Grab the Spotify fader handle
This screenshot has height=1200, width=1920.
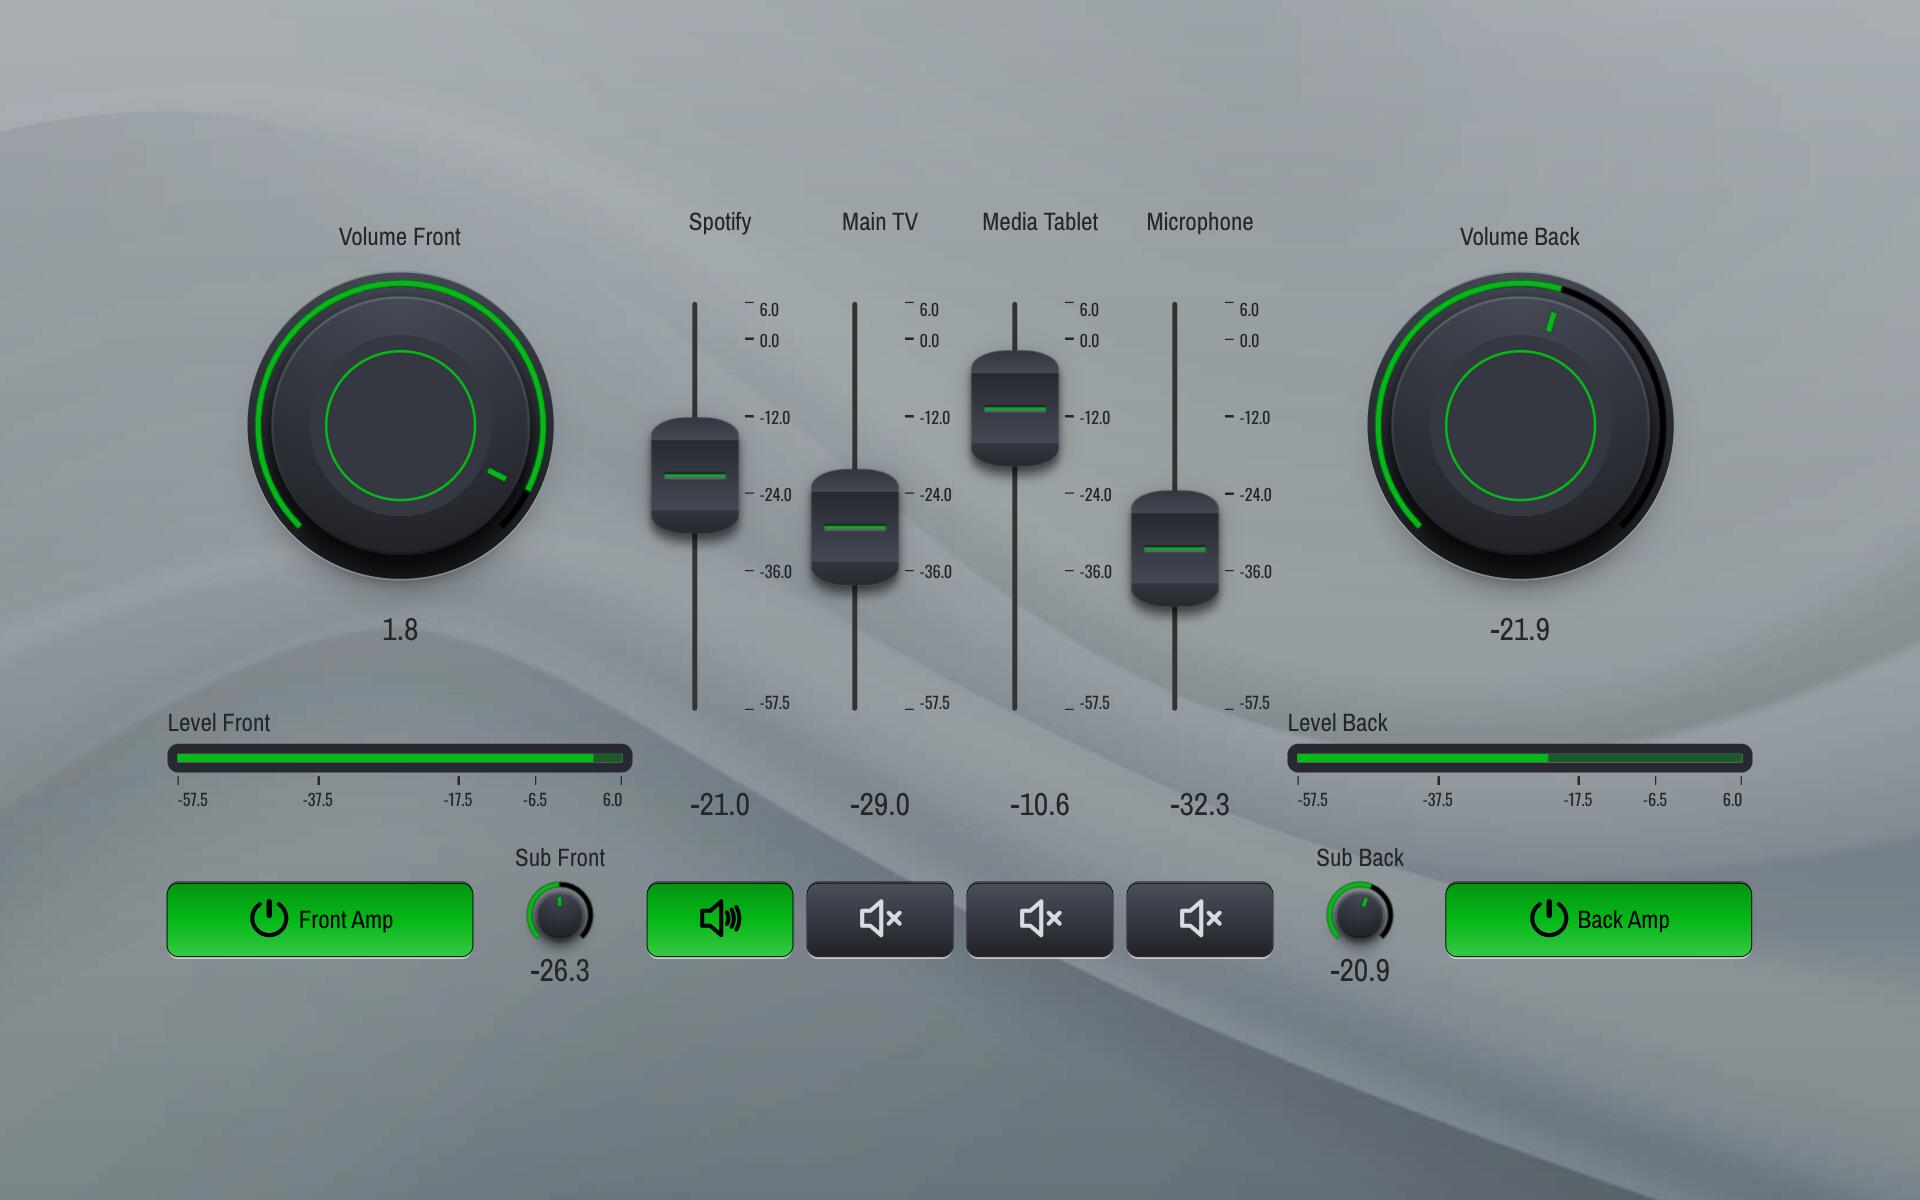695,476
